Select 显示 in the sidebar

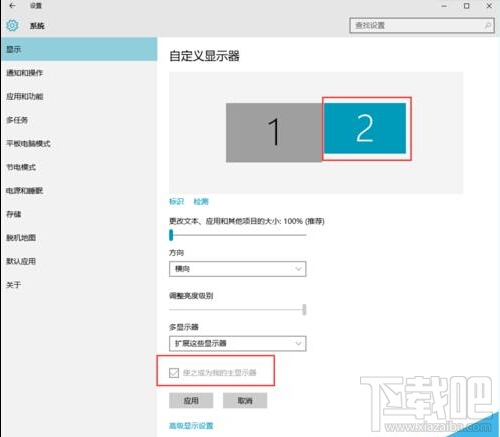(x=79, y=49)
